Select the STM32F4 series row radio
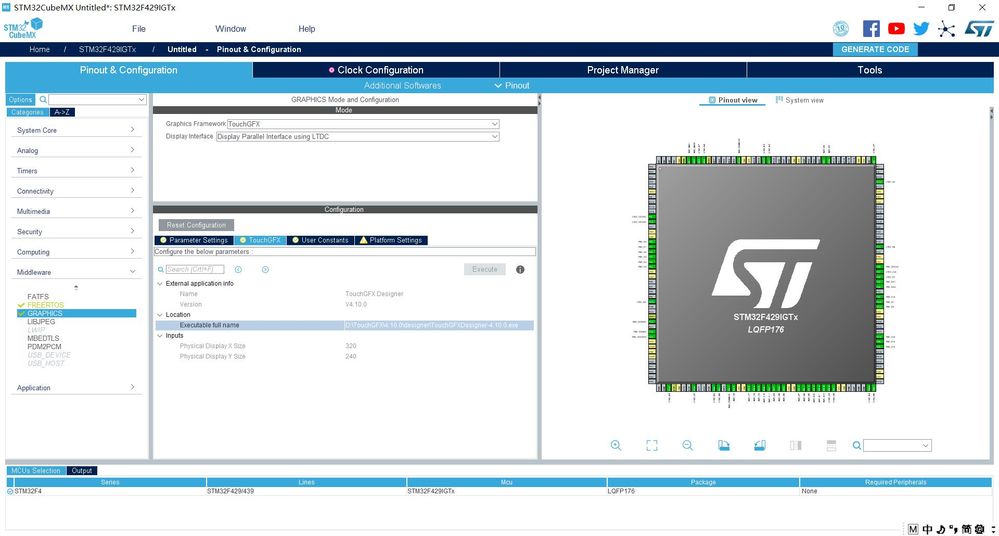This screenshot has height=536, width=999. [10, 491]
